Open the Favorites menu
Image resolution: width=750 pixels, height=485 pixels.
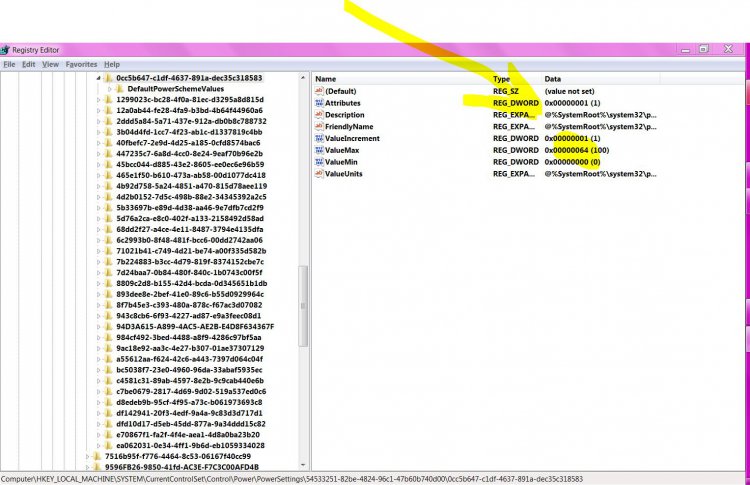coord(81,64)
